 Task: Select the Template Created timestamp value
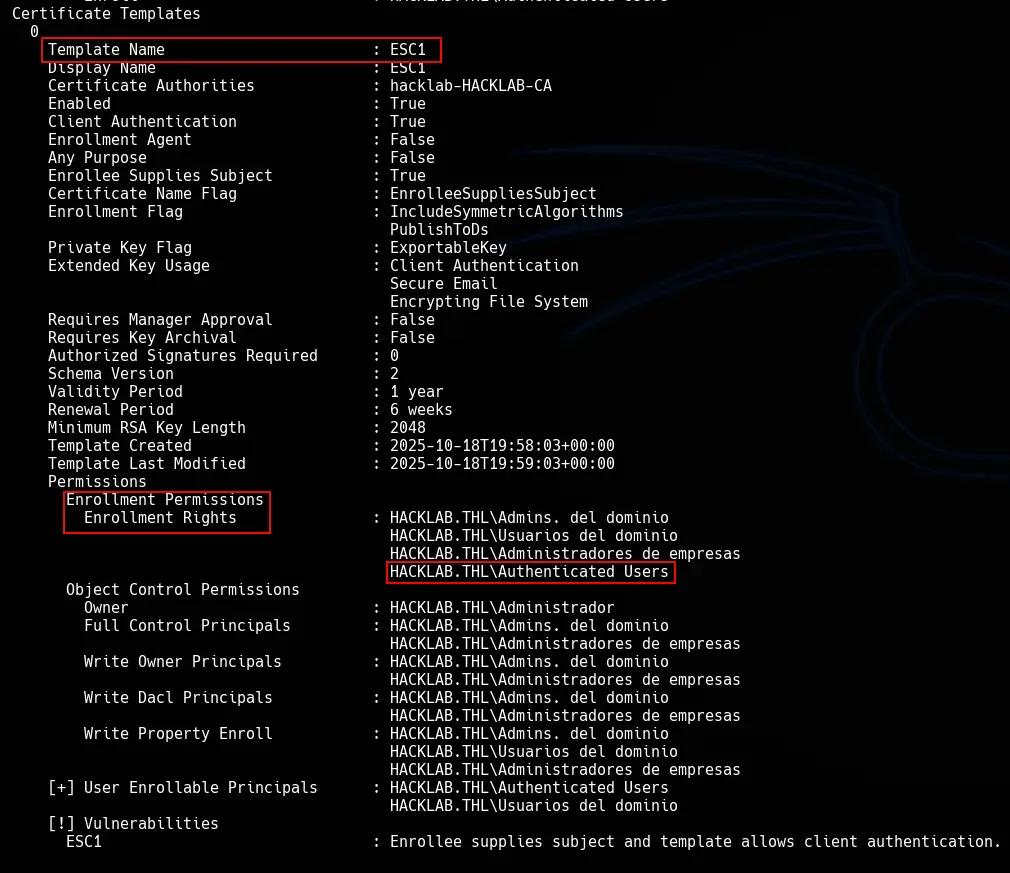502,445
